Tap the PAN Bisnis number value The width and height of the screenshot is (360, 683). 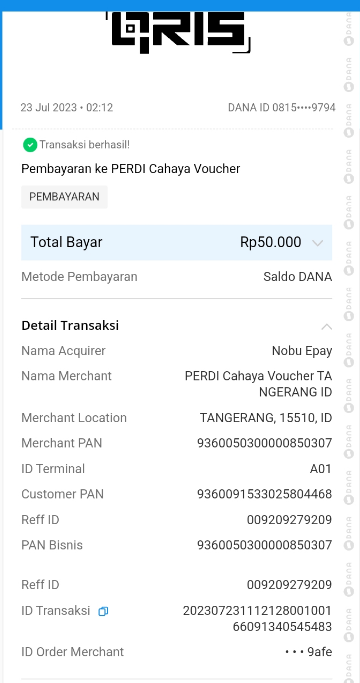(x=265, y=545)
